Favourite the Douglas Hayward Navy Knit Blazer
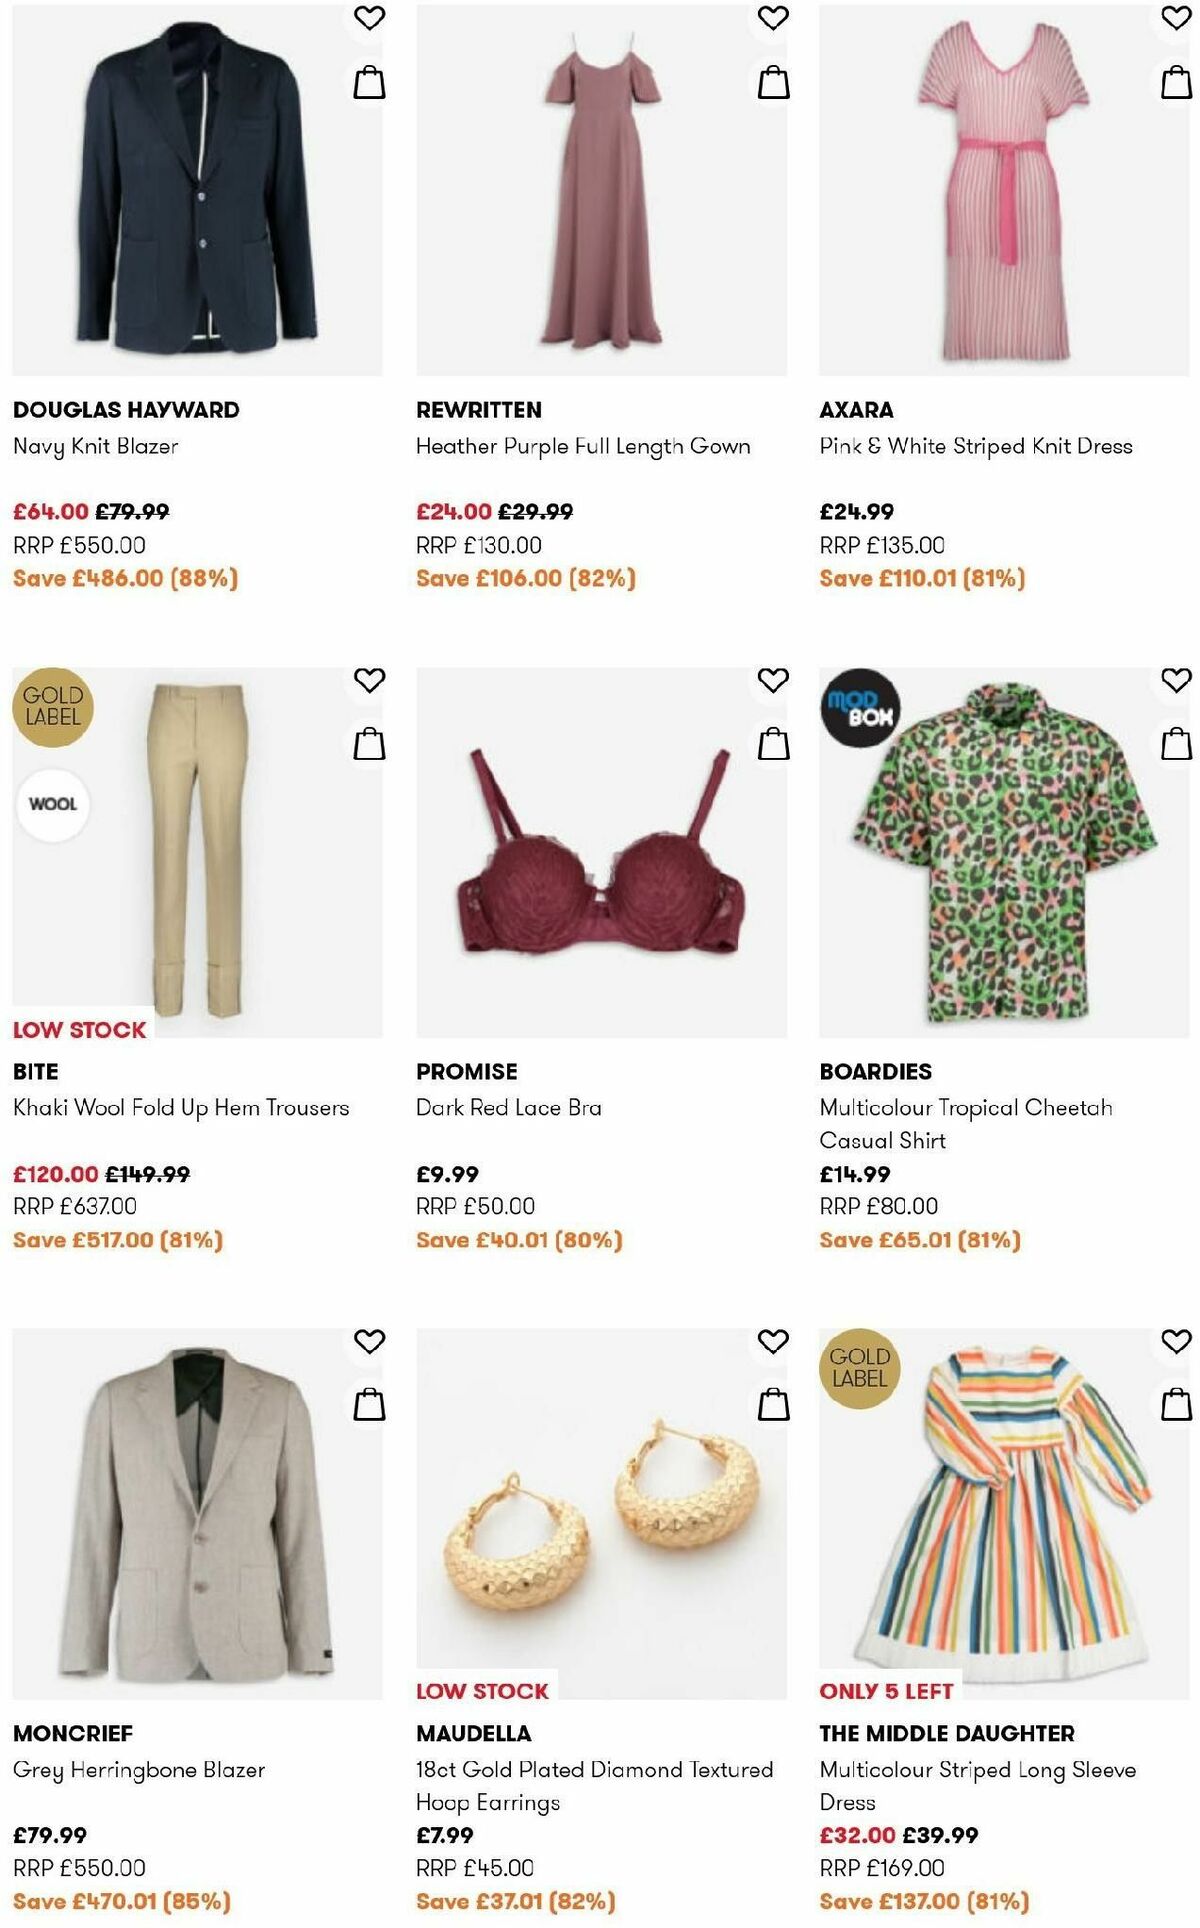 click(371, 16)
